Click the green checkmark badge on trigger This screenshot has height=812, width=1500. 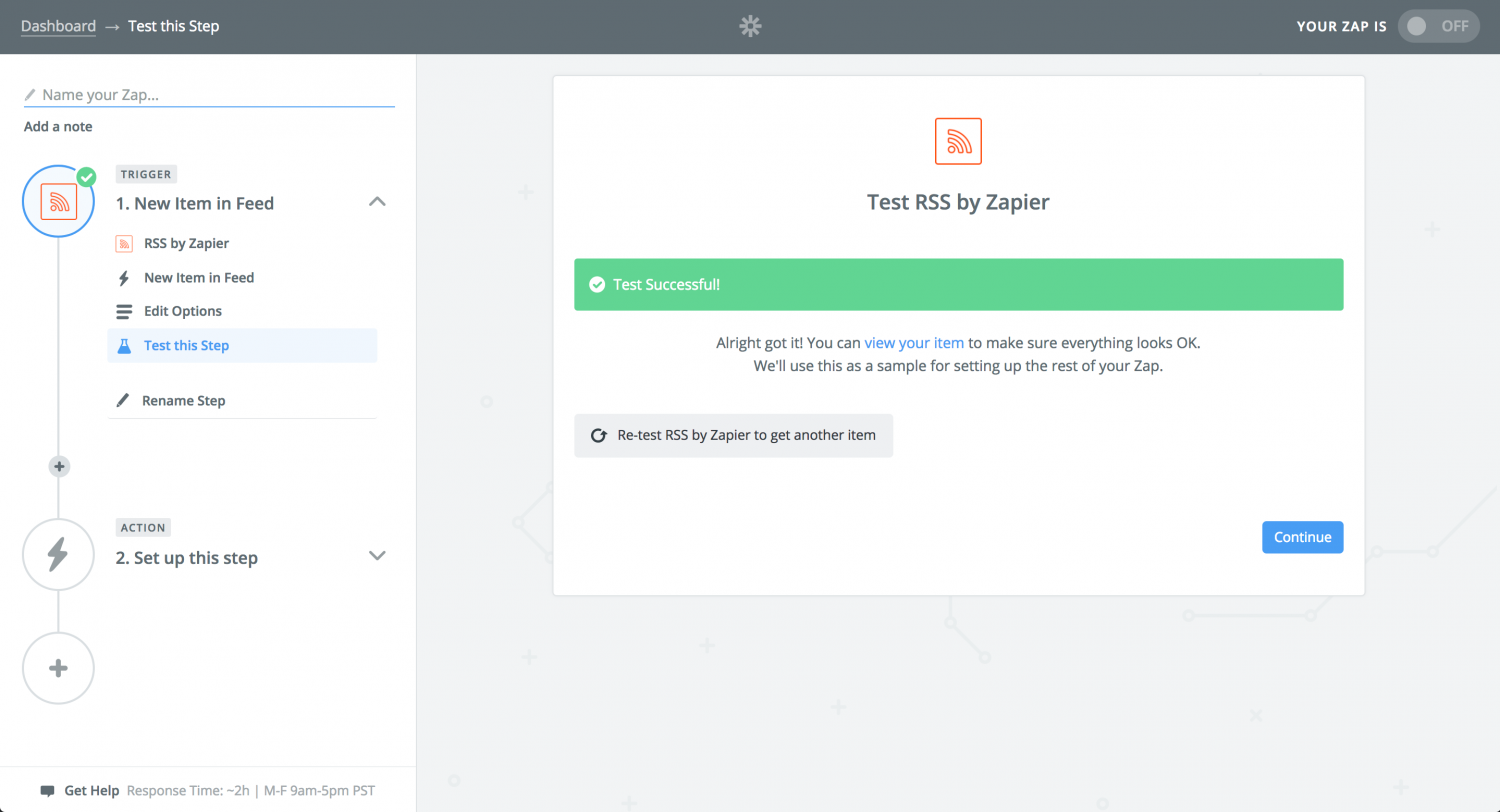click(87, 177)
